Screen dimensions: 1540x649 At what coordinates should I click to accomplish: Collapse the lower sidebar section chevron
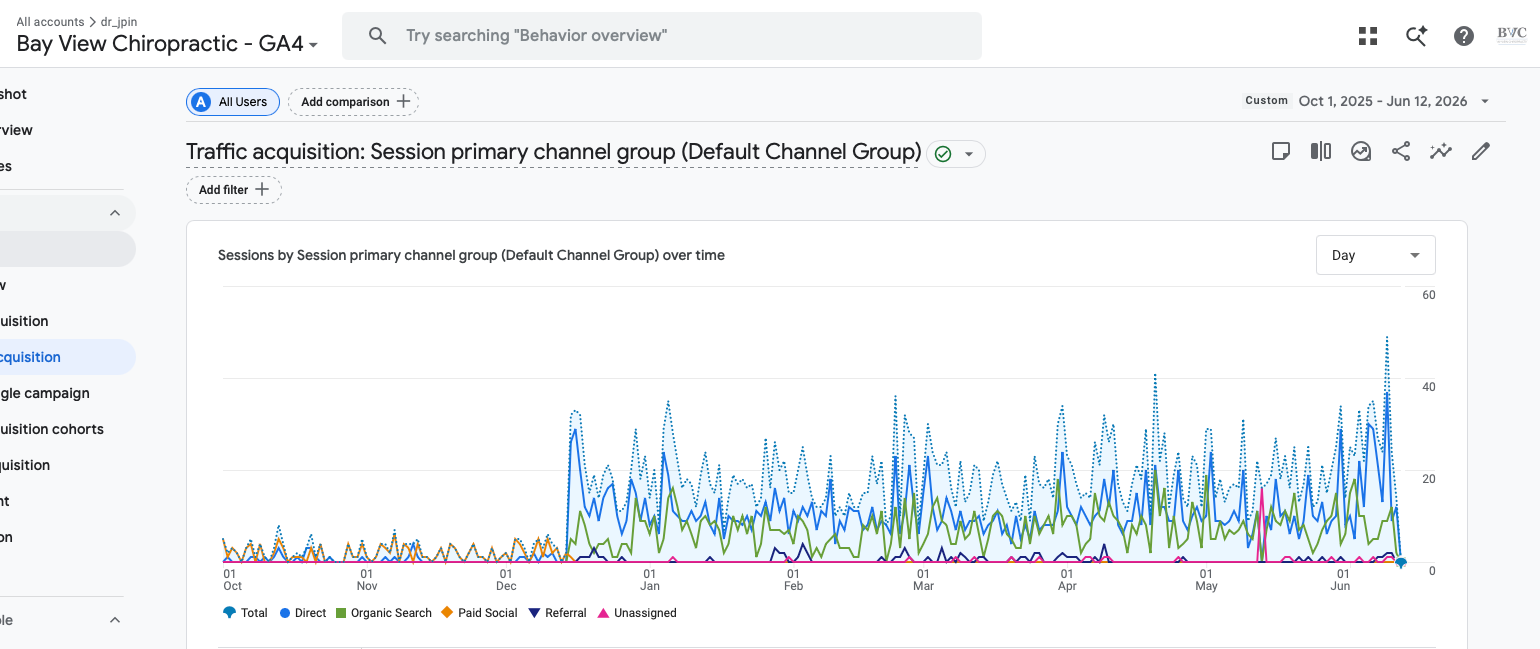pyautogui.click(x=115, y=620)
